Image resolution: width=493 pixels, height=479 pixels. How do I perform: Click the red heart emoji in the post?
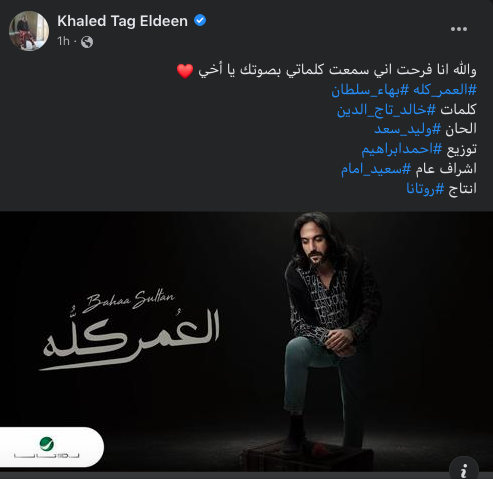click(185, 71)
